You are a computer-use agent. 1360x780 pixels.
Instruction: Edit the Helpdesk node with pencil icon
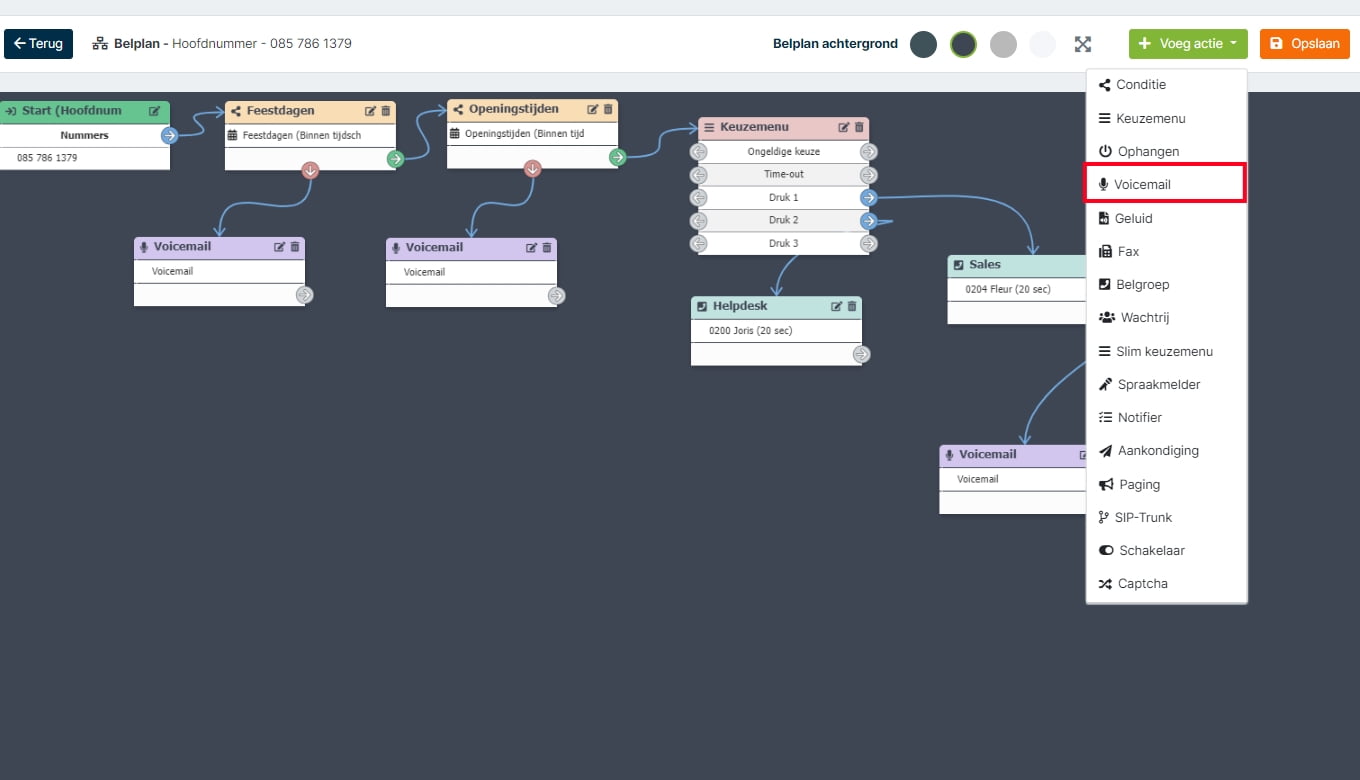(x=837, y=306)
